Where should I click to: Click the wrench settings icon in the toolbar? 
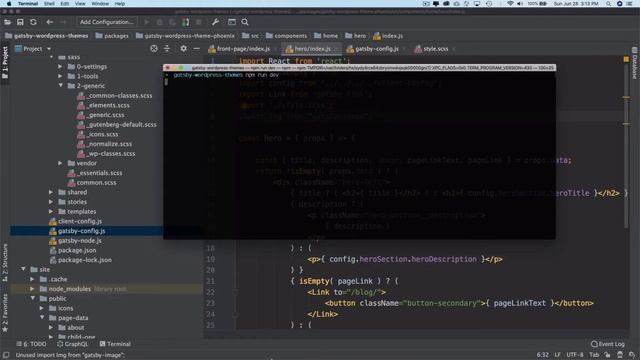tap(215, 22)
